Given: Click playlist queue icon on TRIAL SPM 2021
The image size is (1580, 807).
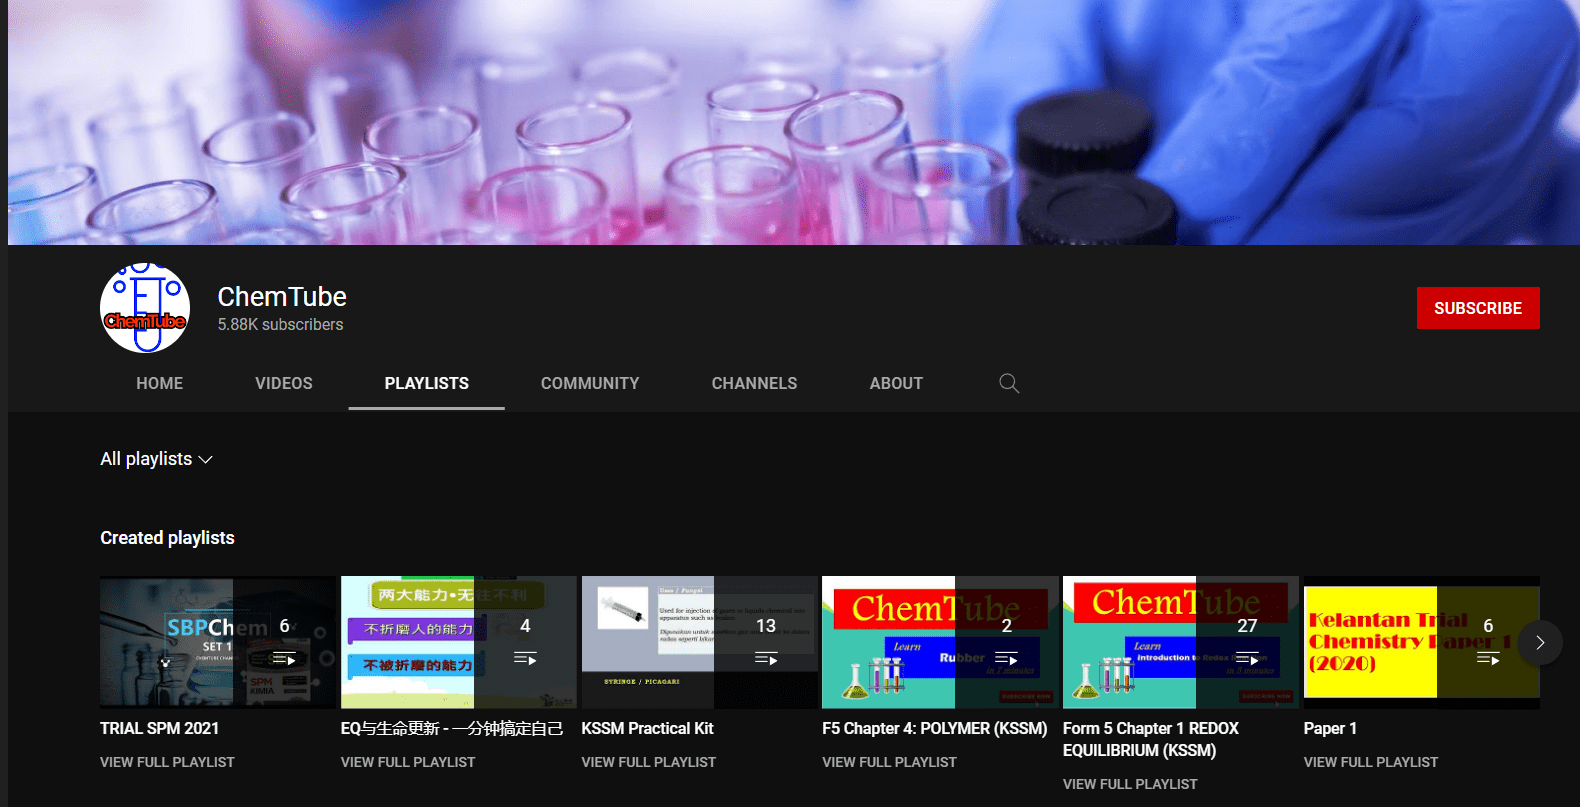Looking at the screenshot, I should [285, 659].
